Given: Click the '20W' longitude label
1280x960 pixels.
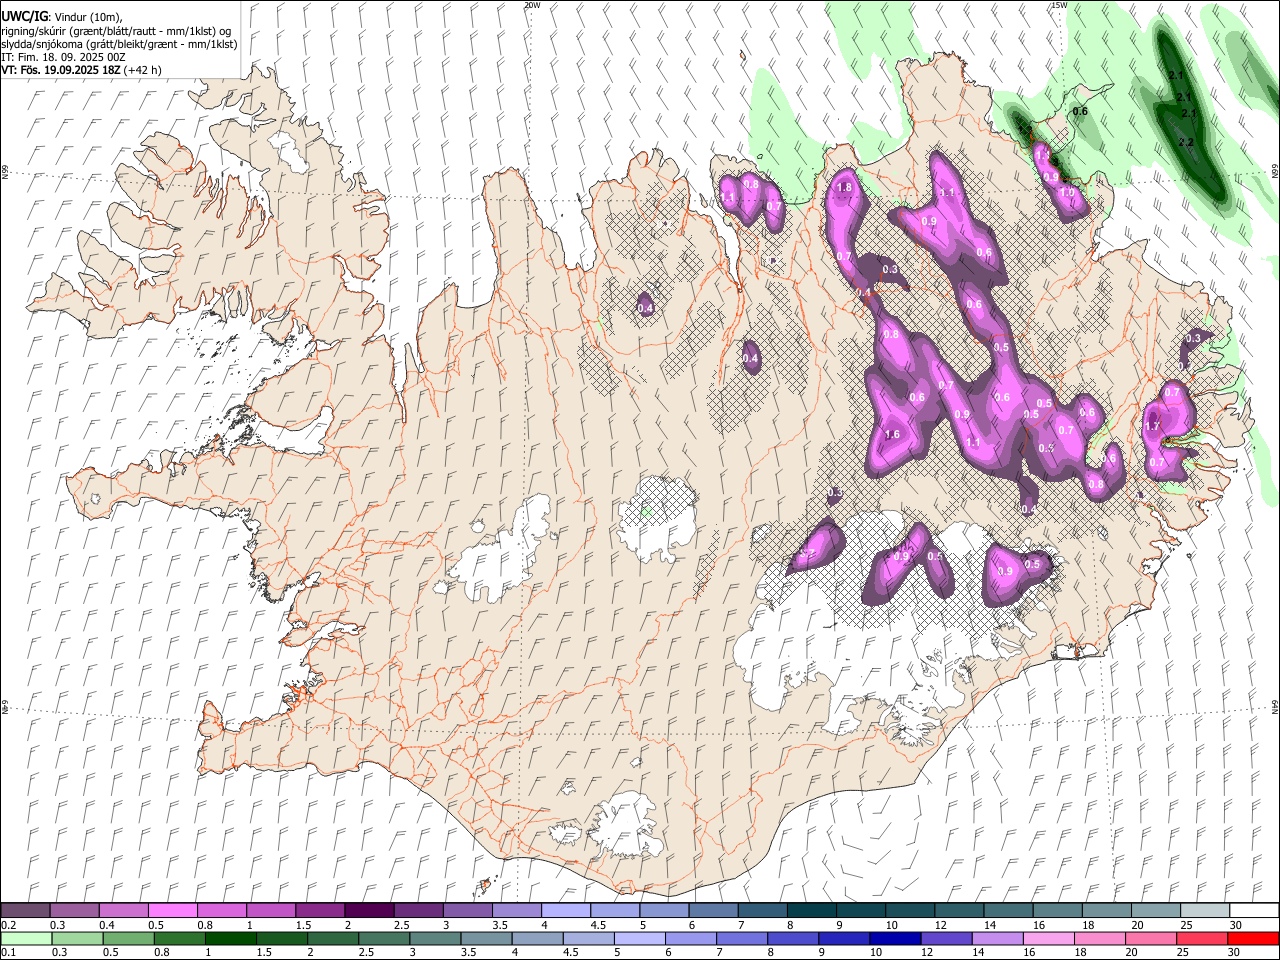Looking at the screenshot, I should coord(533,5).
